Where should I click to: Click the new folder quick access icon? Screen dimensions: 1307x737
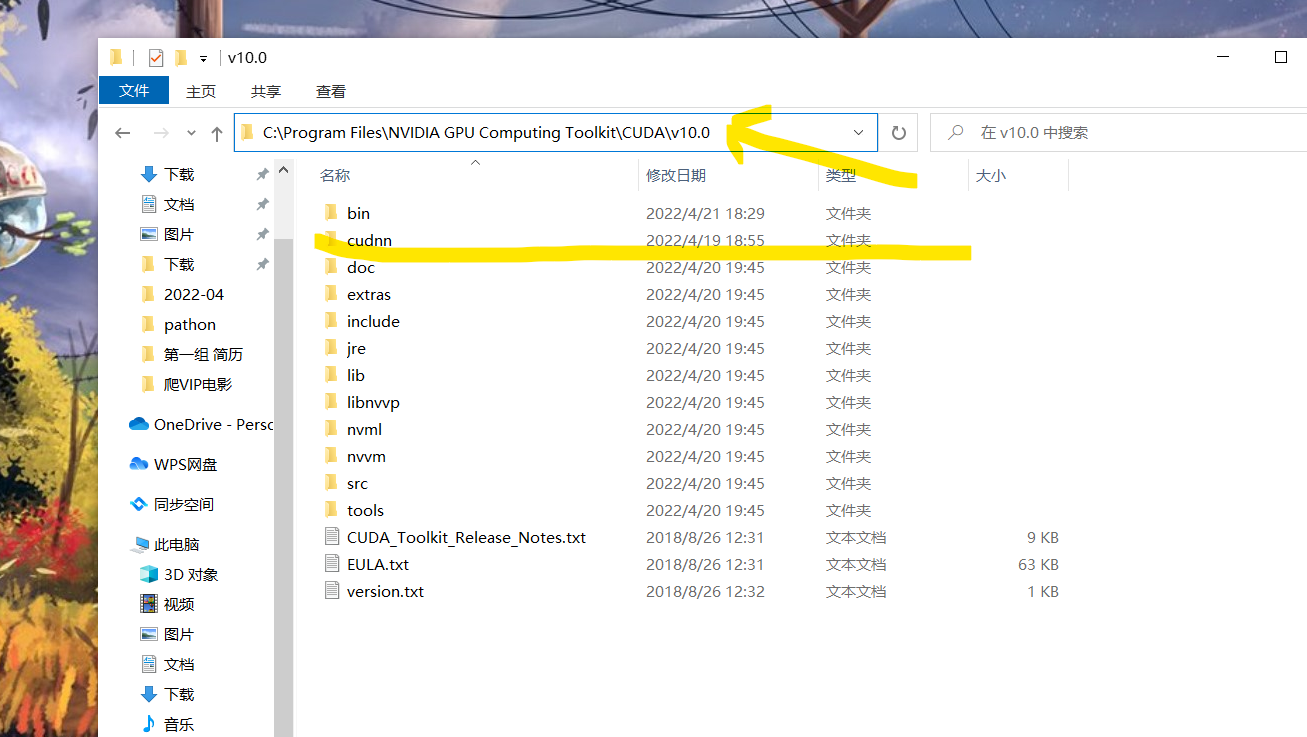coord(181,57)
